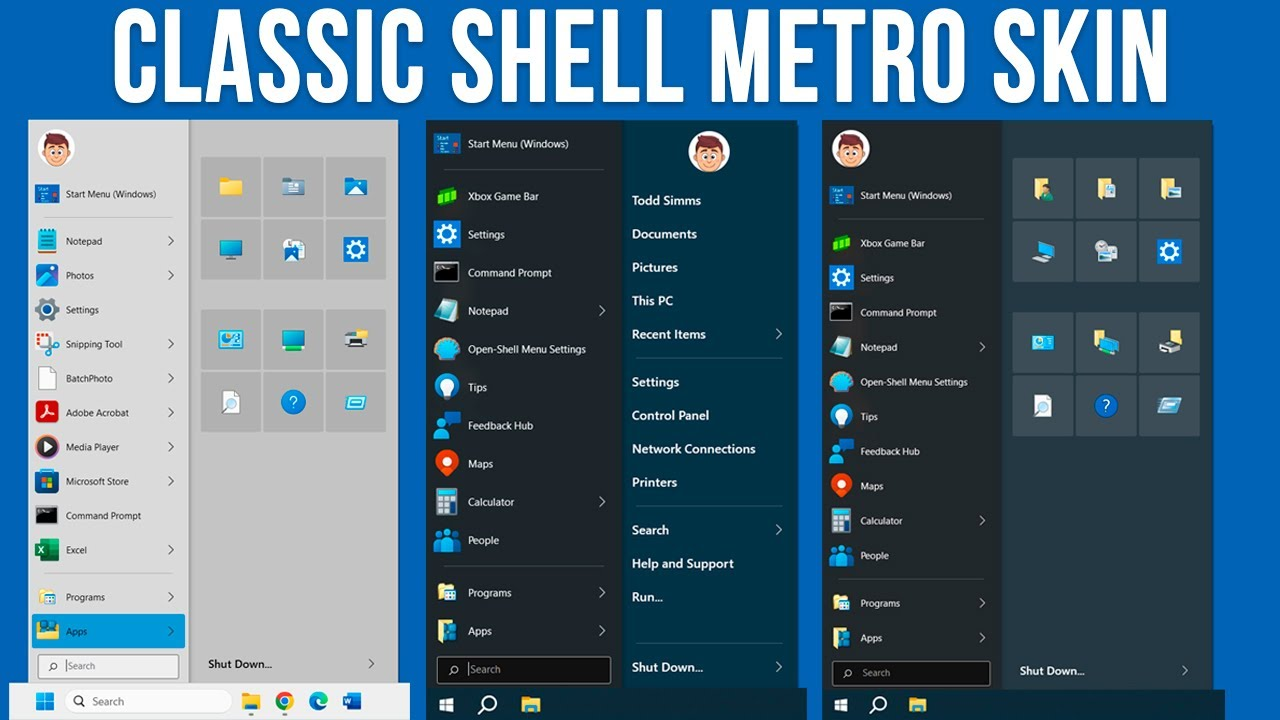Focus the search field in the text-link dark menu
Viewport: 1280px width, 720px height.
point(524,670)
